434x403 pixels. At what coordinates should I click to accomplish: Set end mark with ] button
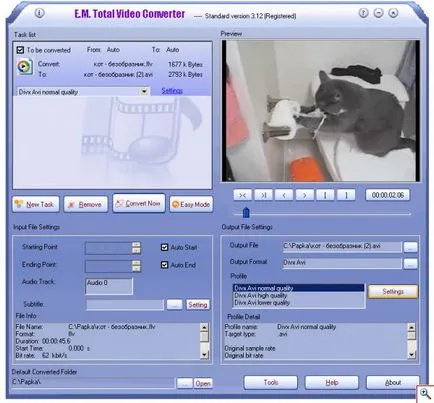click(346, 195)
